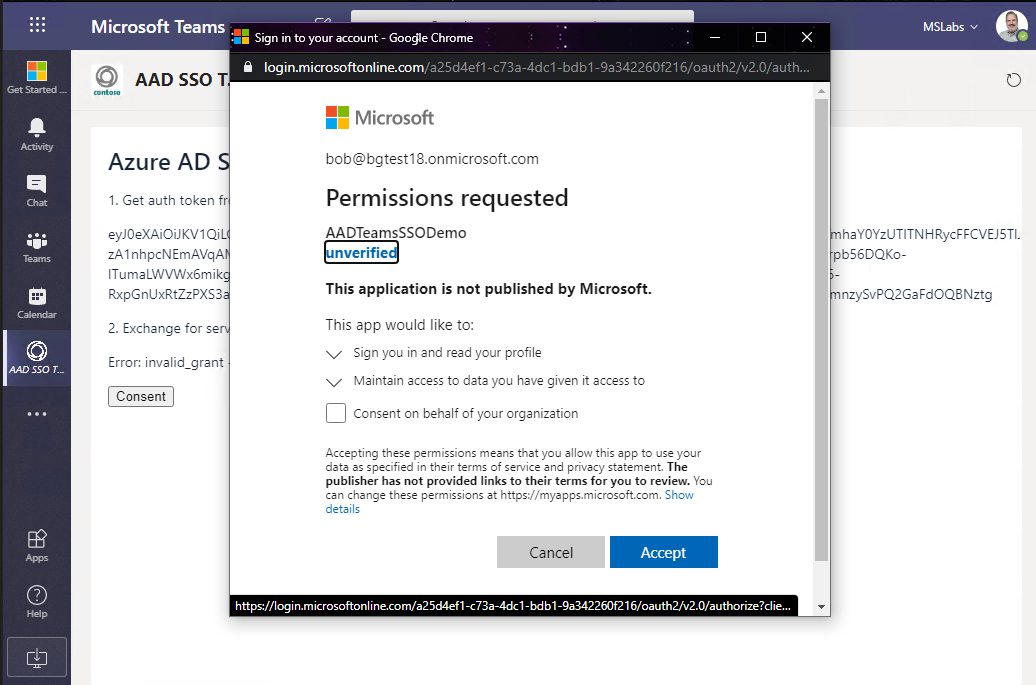Show more apps ellipsis in sidebar
Image resolution: width=1036 pixels, height=685 pixels.
coord(37,414)
